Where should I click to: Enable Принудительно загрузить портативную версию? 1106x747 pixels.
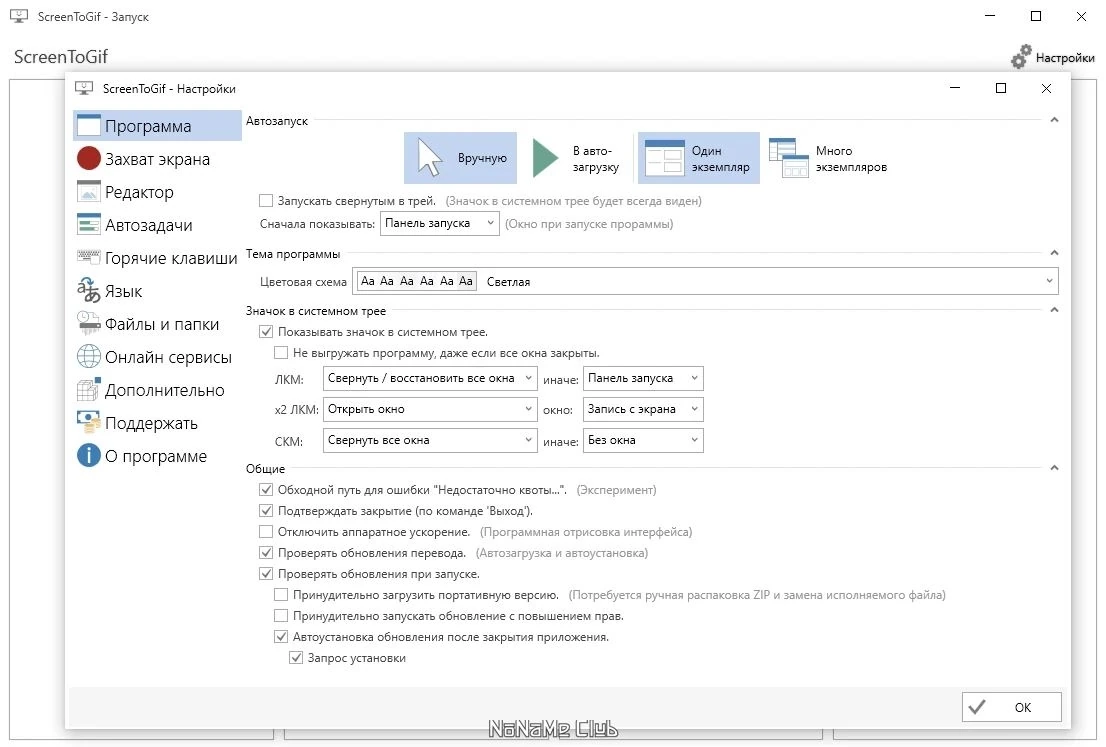281,595
